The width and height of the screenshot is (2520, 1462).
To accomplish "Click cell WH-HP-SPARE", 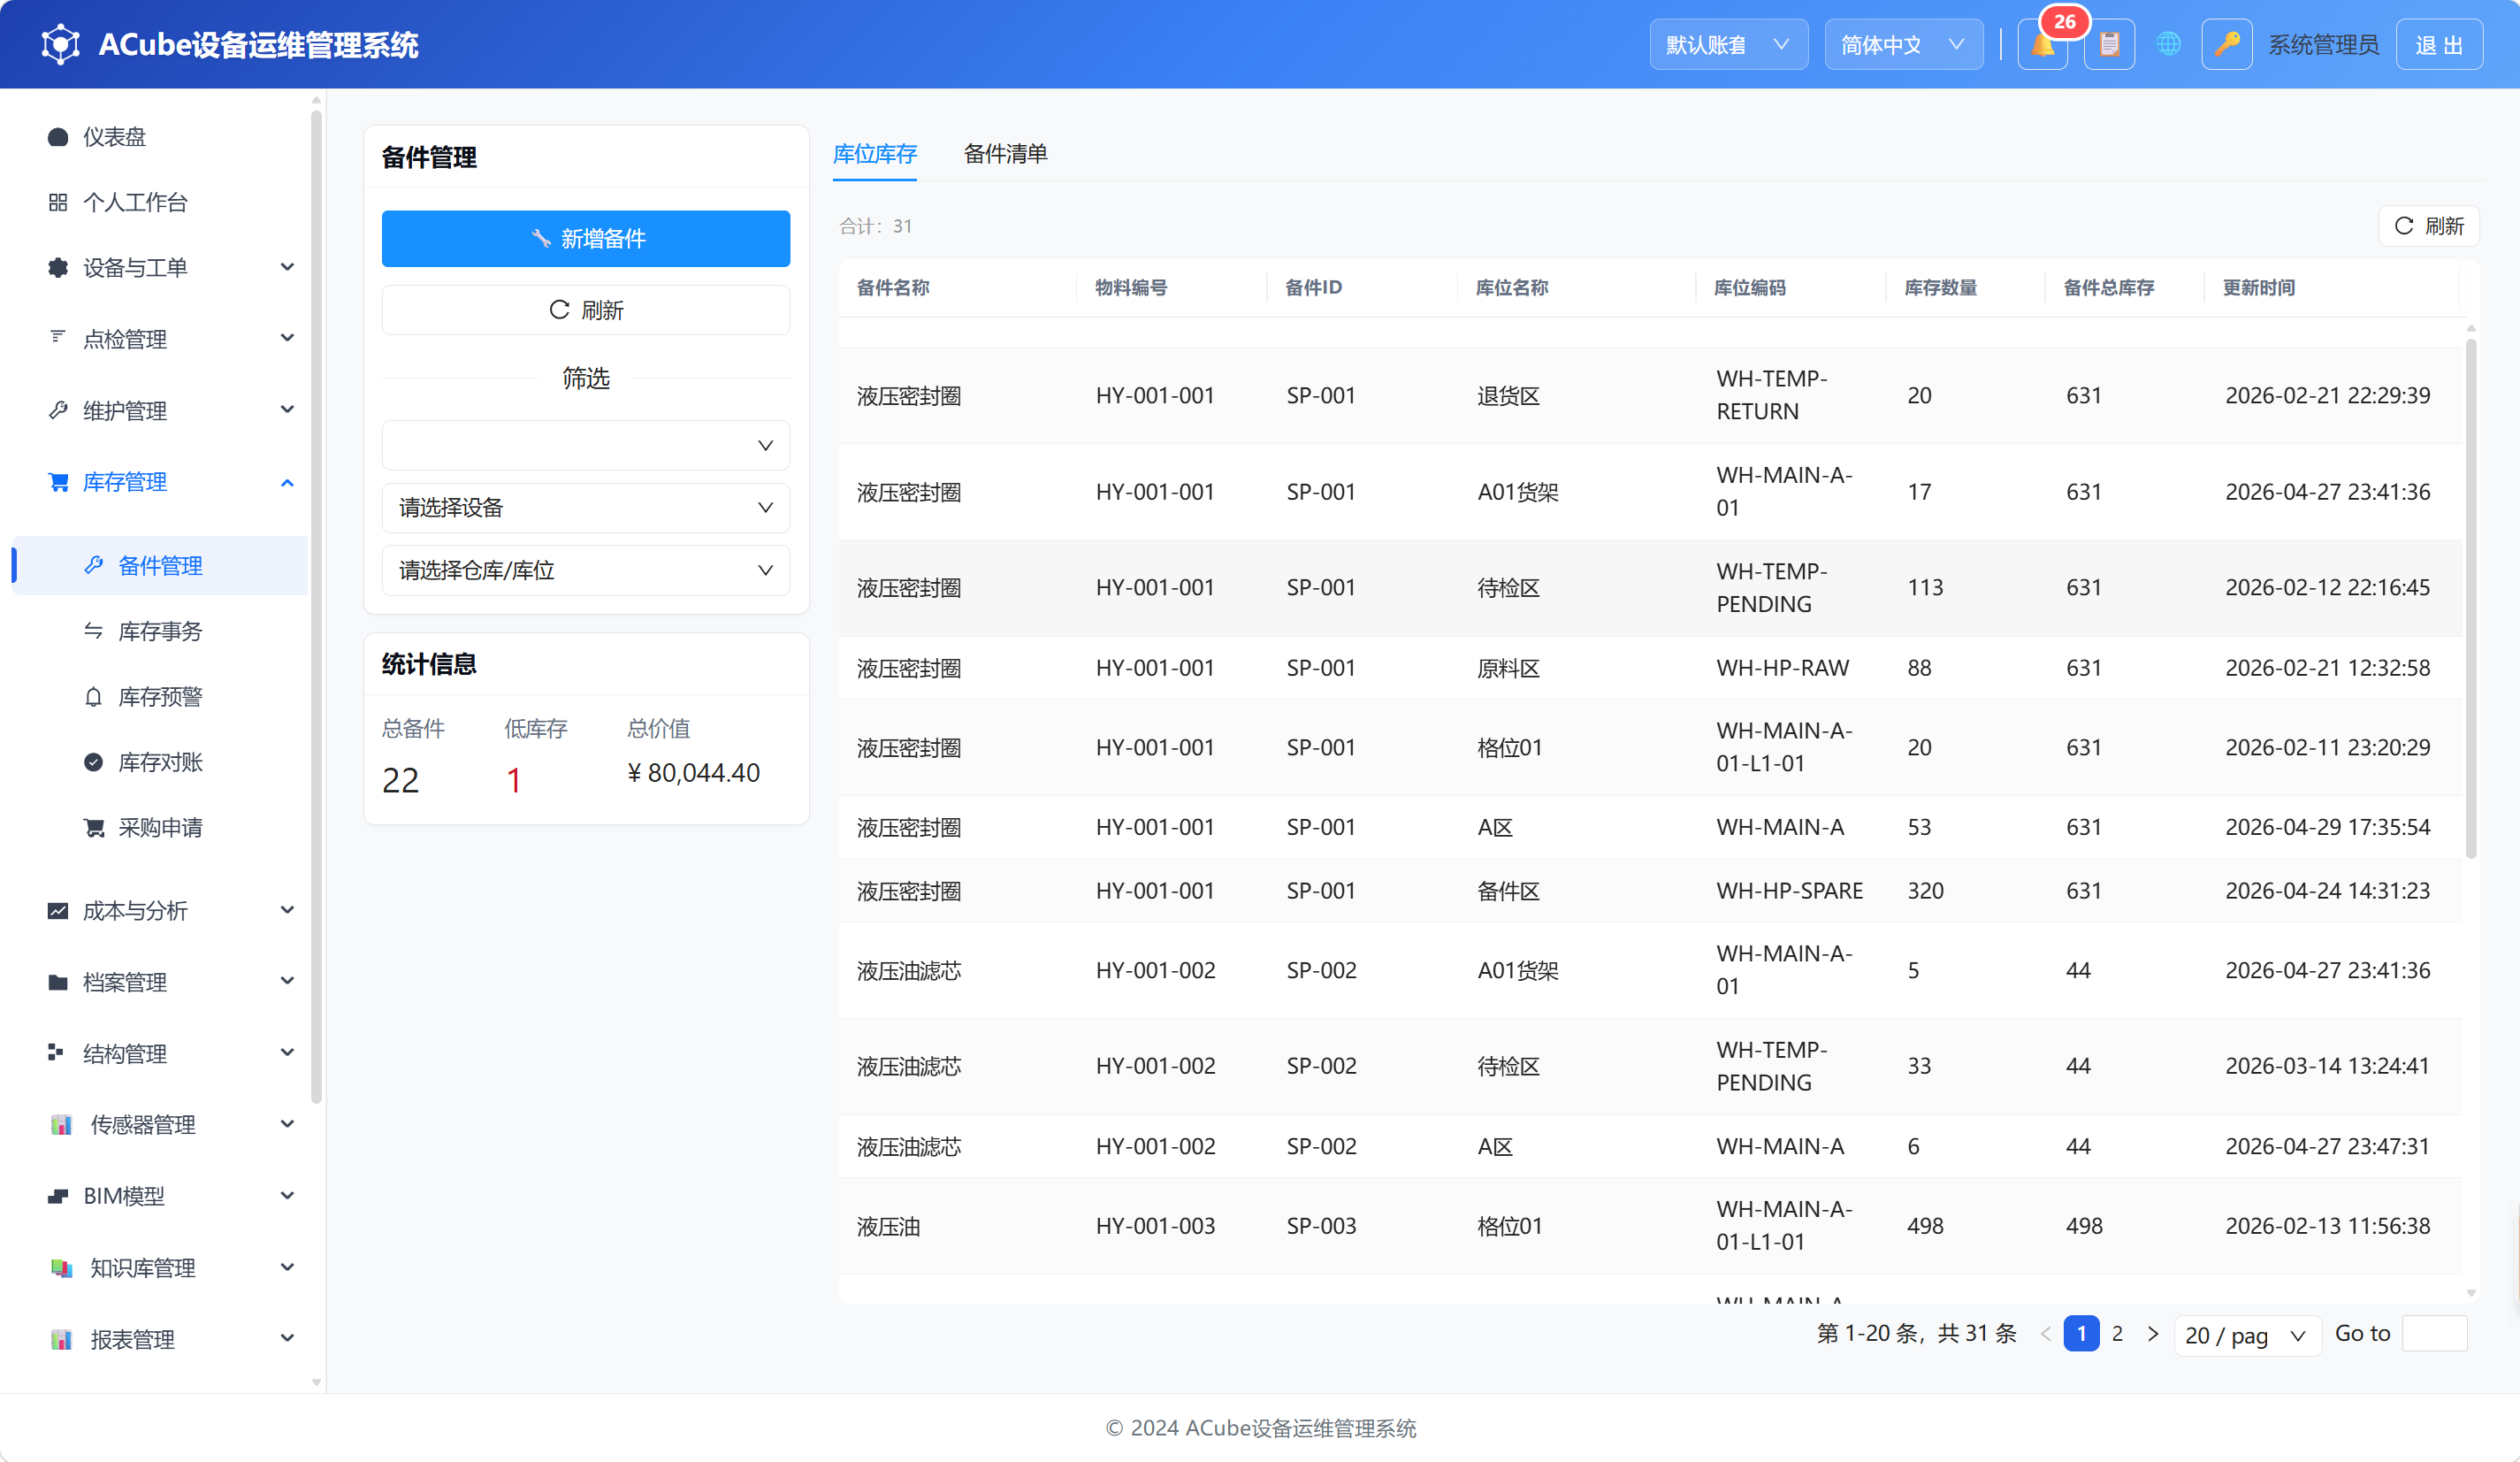I will [x=1789, y=891].
